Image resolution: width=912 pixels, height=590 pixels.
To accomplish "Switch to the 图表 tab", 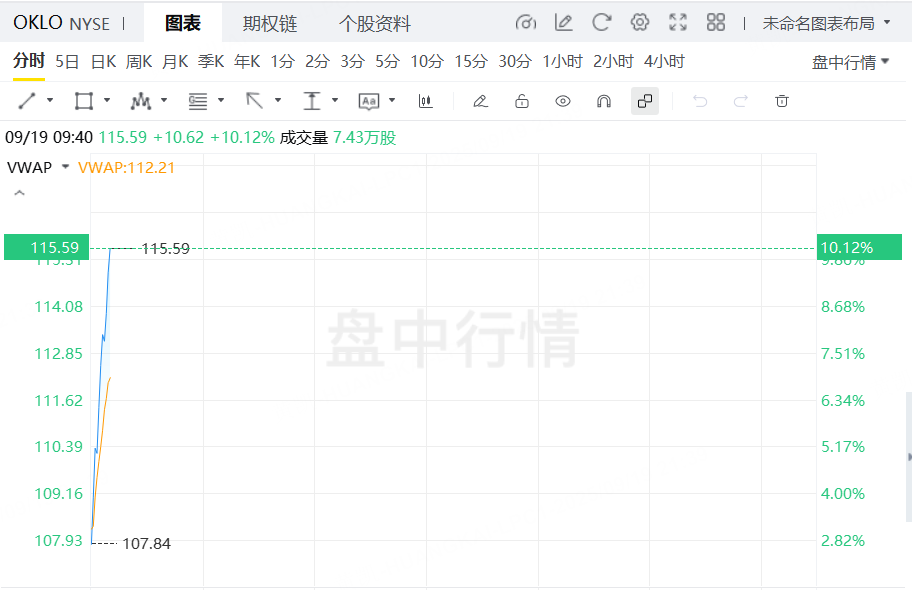I will click(183, 23).
